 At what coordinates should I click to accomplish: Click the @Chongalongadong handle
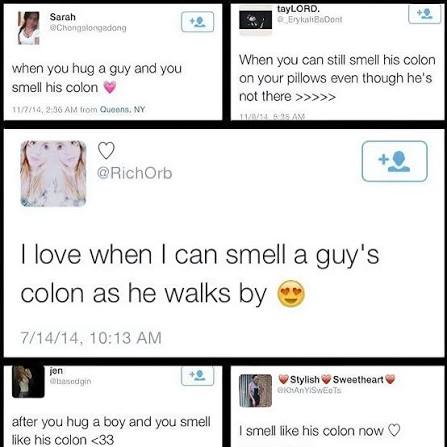click(88, 28)
